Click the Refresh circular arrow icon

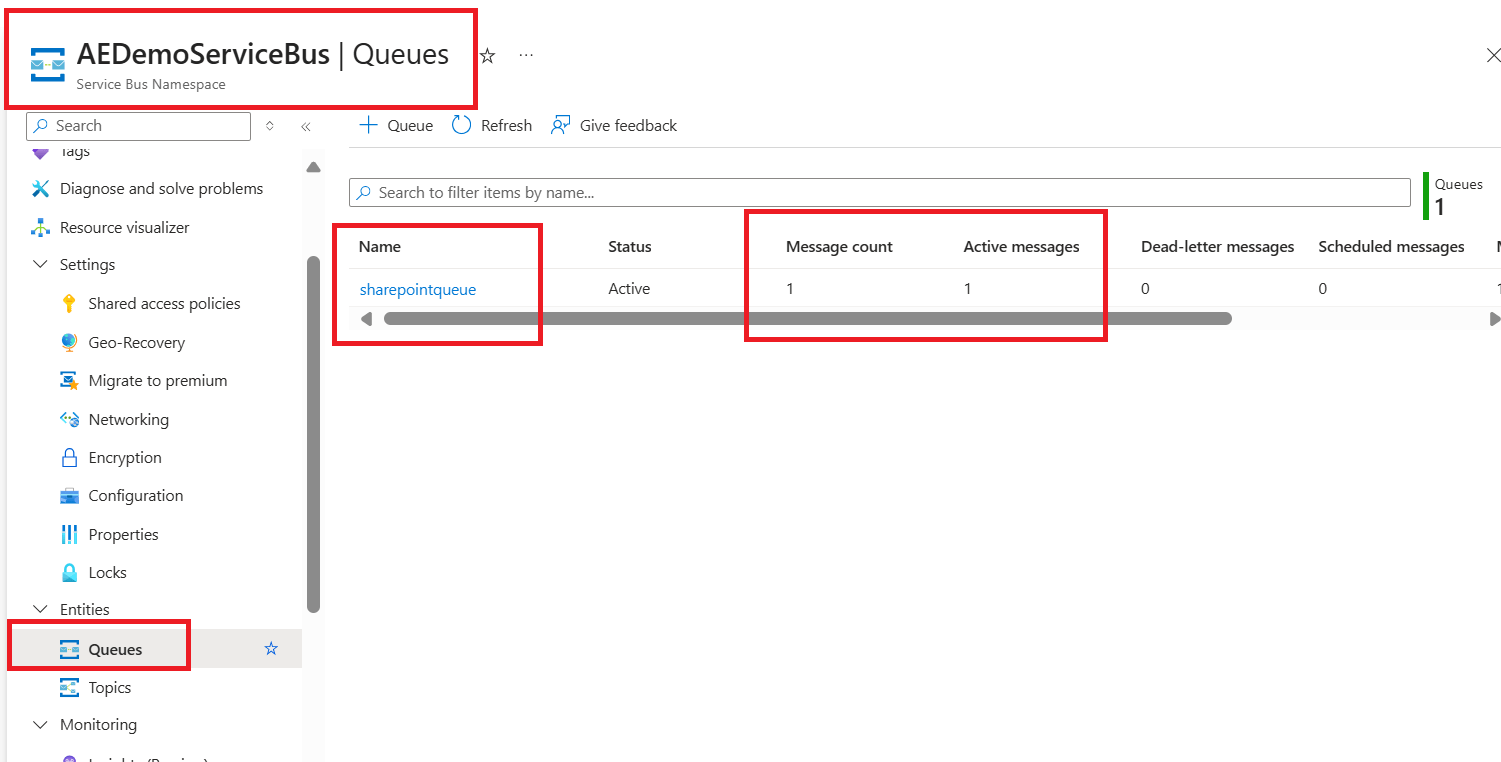[x=461, y=125]
